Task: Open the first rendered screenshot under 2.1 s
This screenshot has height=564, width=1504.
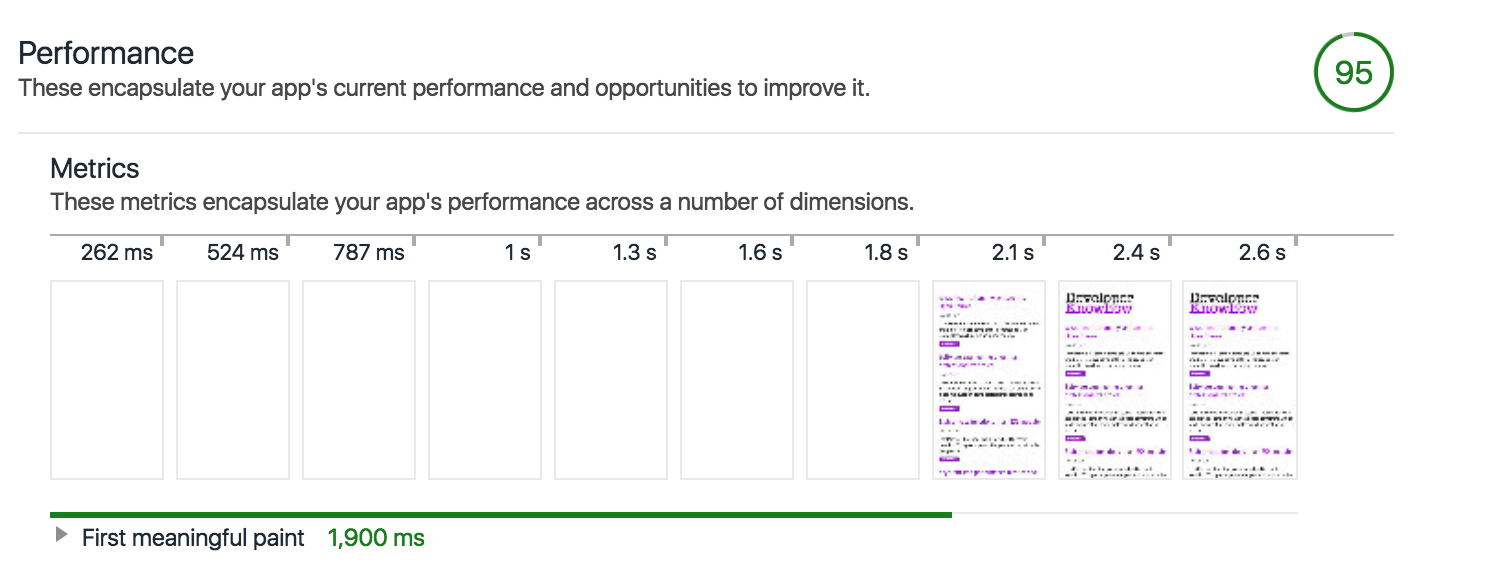Action: point(989,380)
